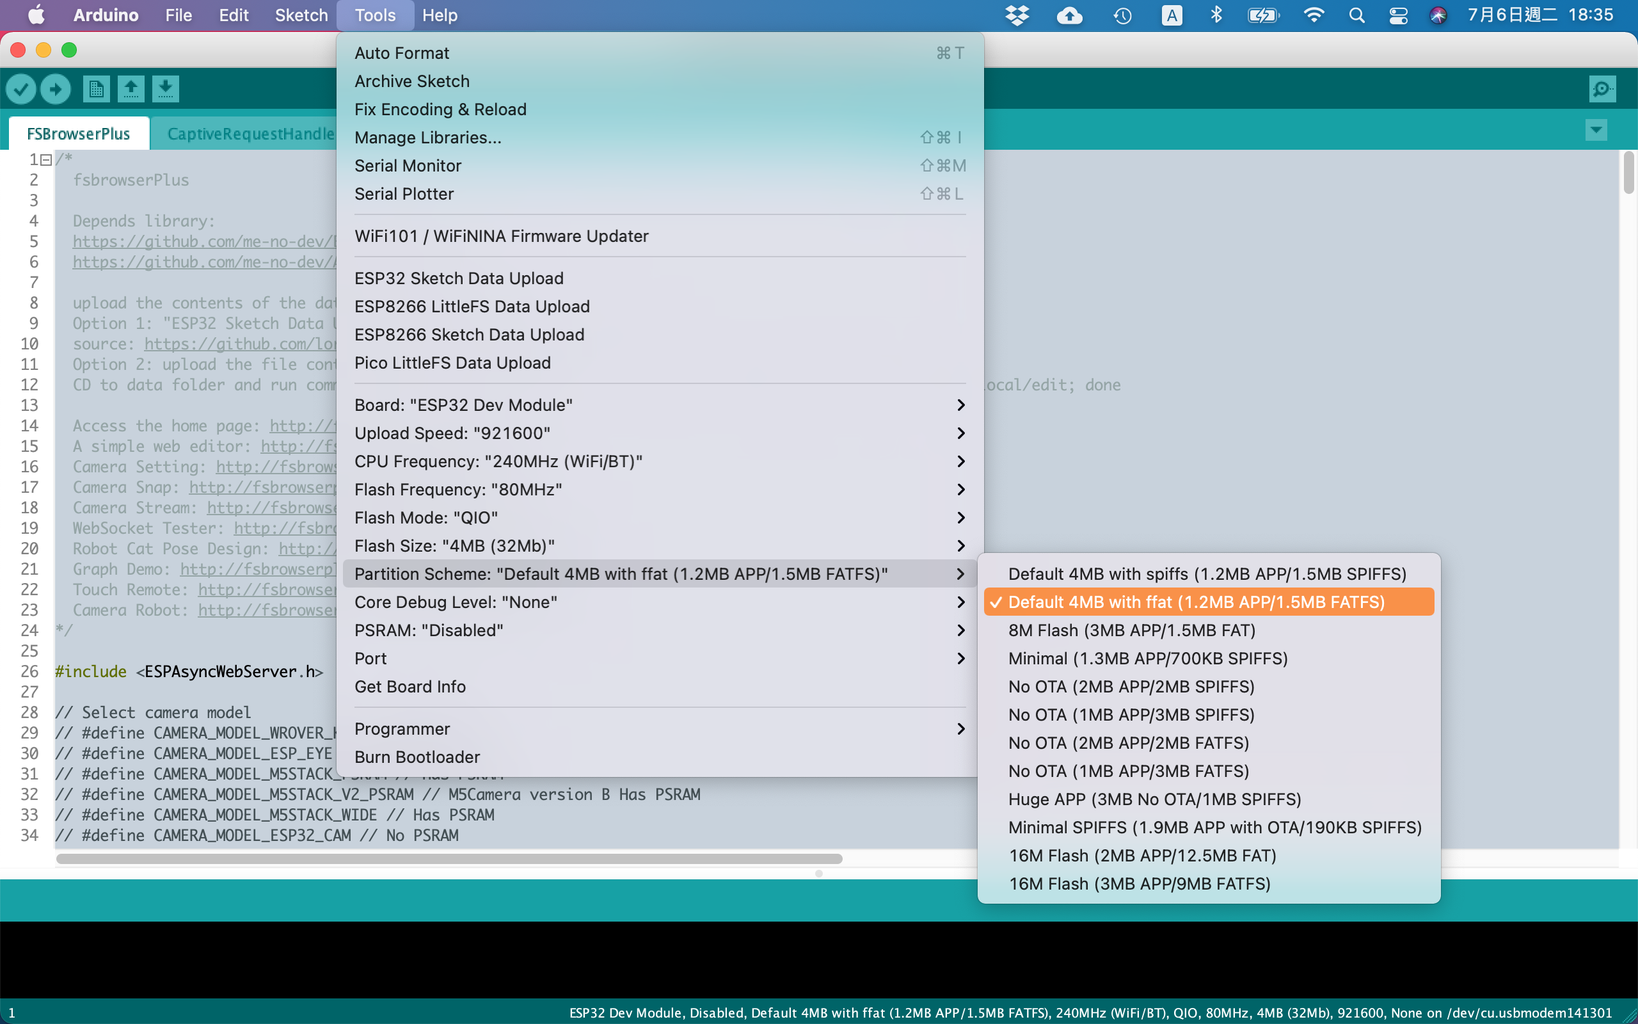
Task: Click the Upload arrow toolbar icon
Action: (56, 89)
